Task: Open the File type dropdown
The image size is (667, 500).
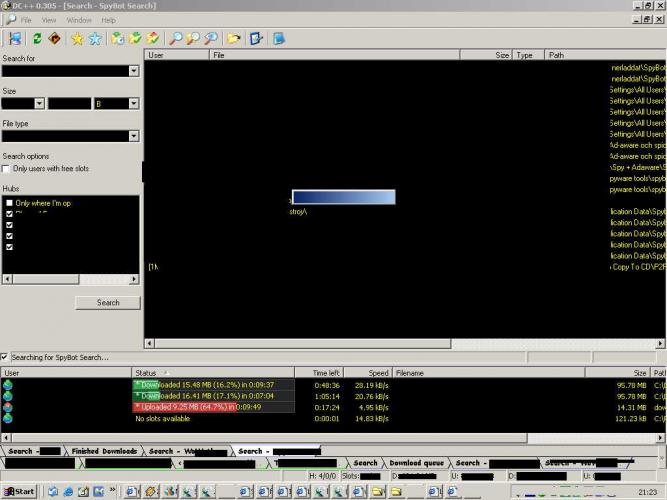Action: 133,136
